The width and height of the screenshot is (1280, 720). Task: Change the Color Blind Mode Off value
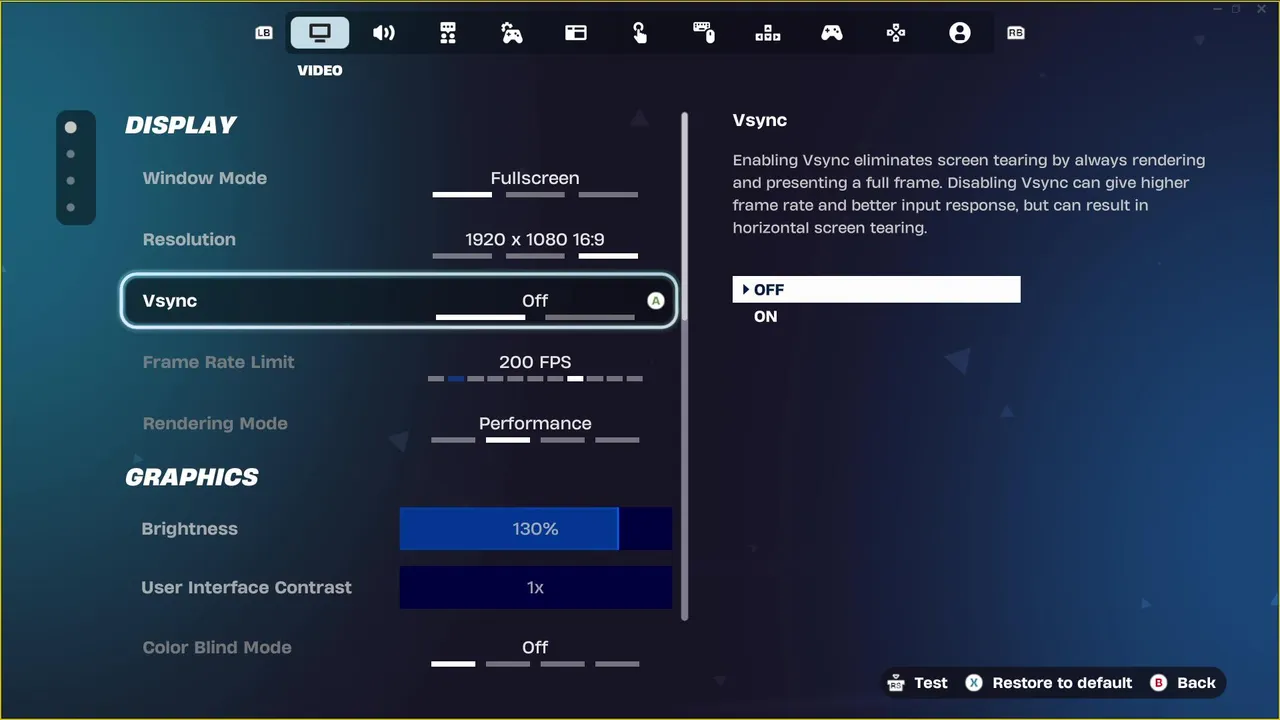pos(535,647)
